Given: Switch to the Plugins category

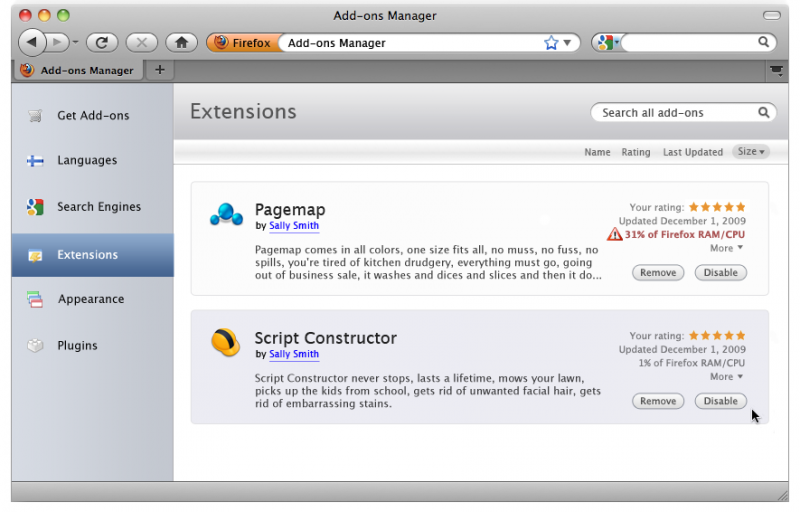Looking at the screenshot, I should (77, 346).
